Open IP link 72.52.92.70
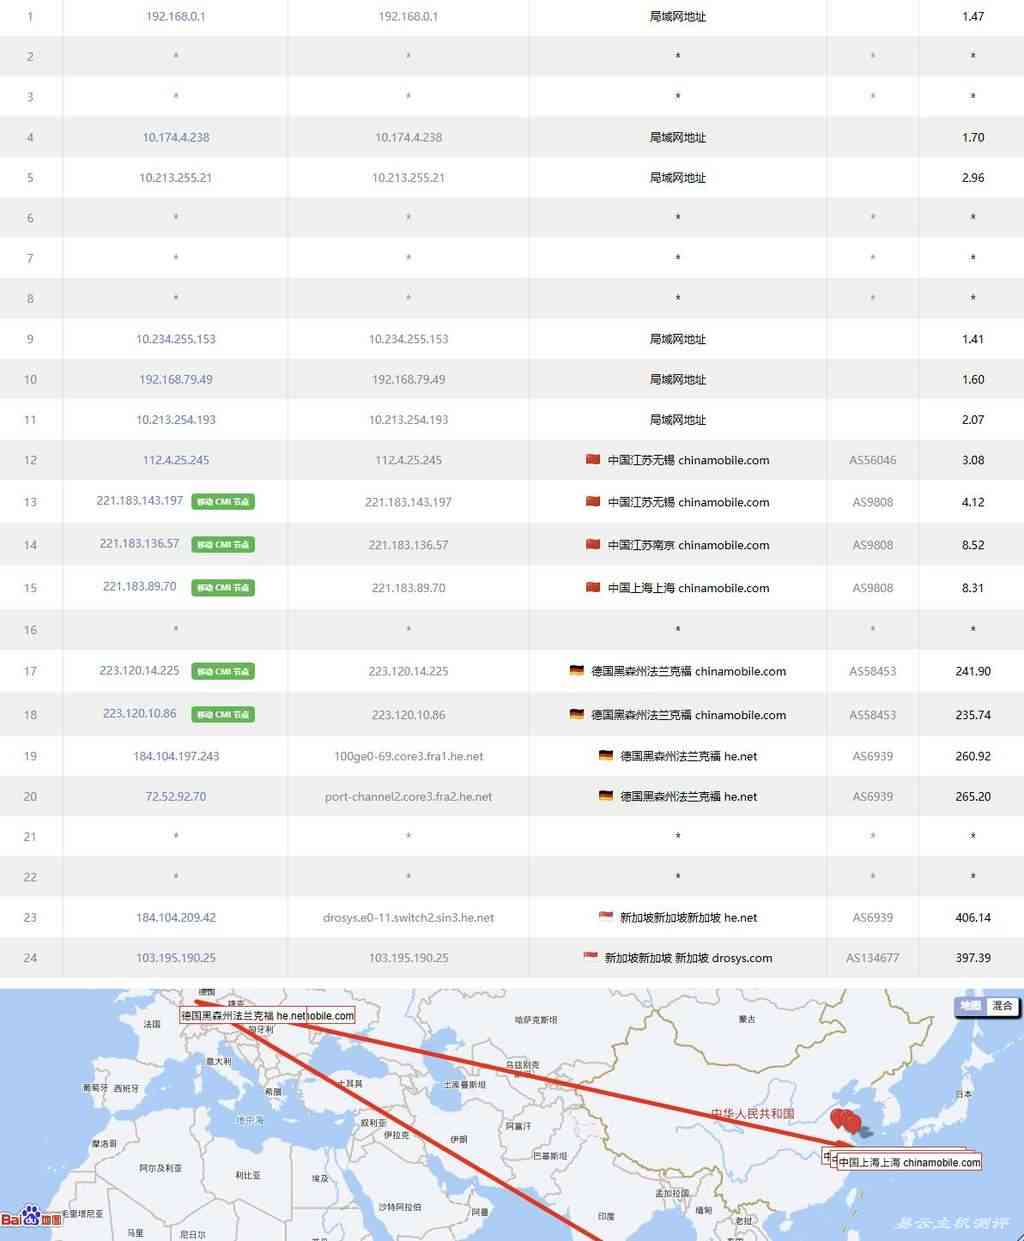Image resolution: width=1024 pixels, height=1241 pixels. click(176, 797)
